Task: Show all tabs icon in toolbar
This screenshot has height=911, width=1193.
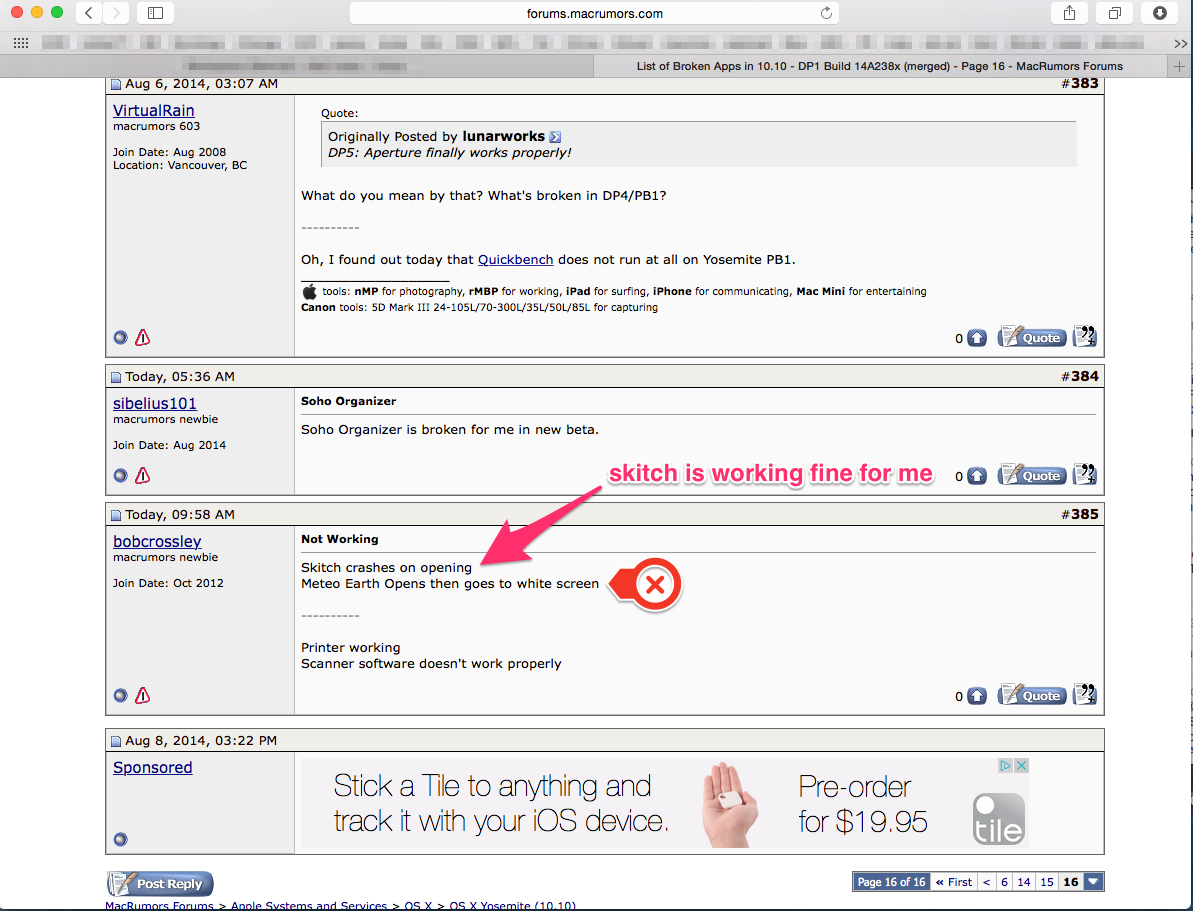Action: [x=1115, y=13]
